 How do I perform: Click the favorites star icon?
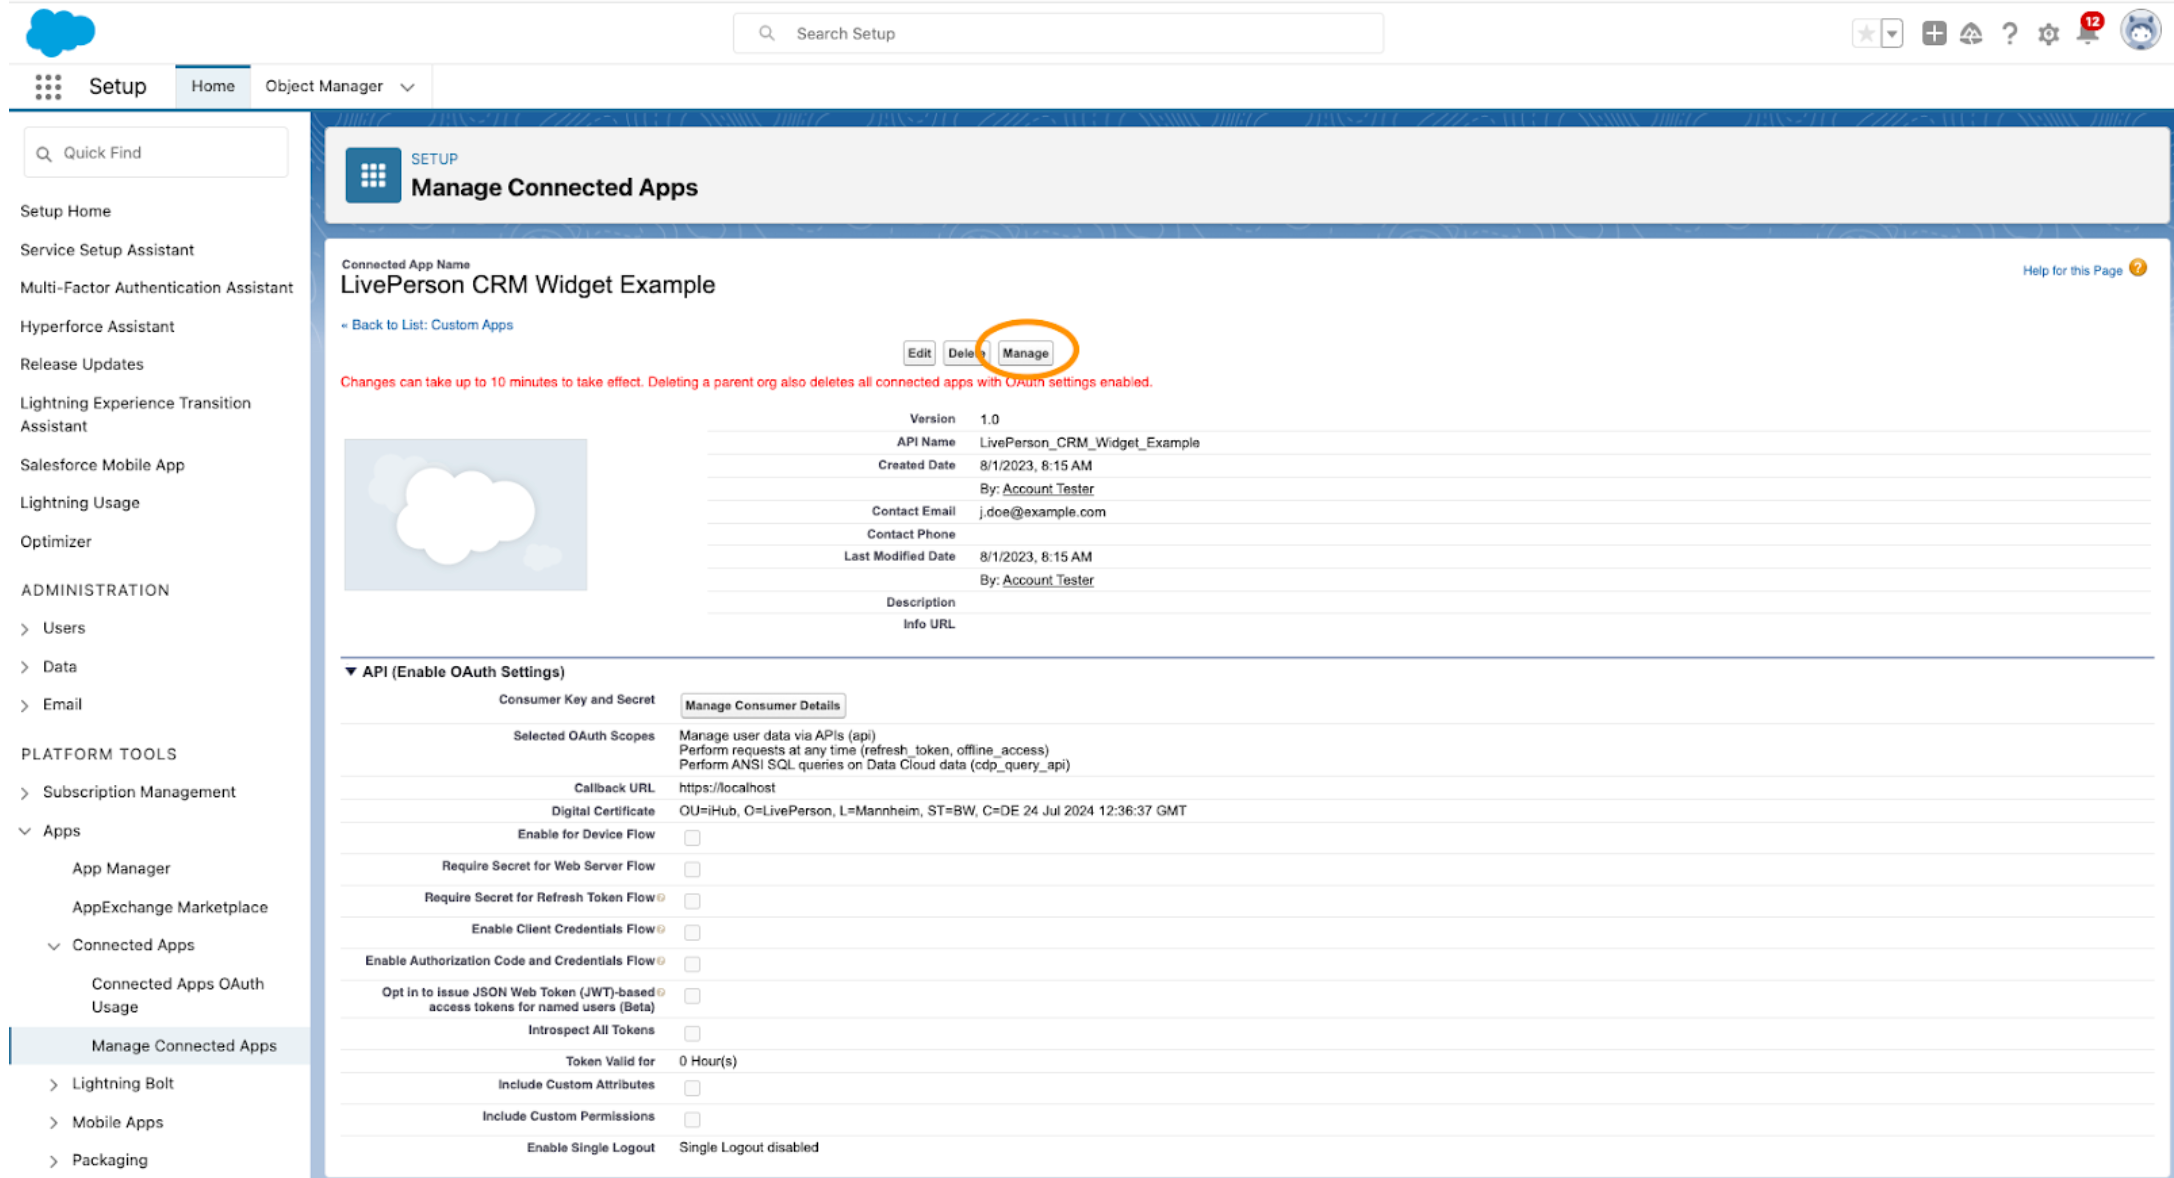(1866, 33)
